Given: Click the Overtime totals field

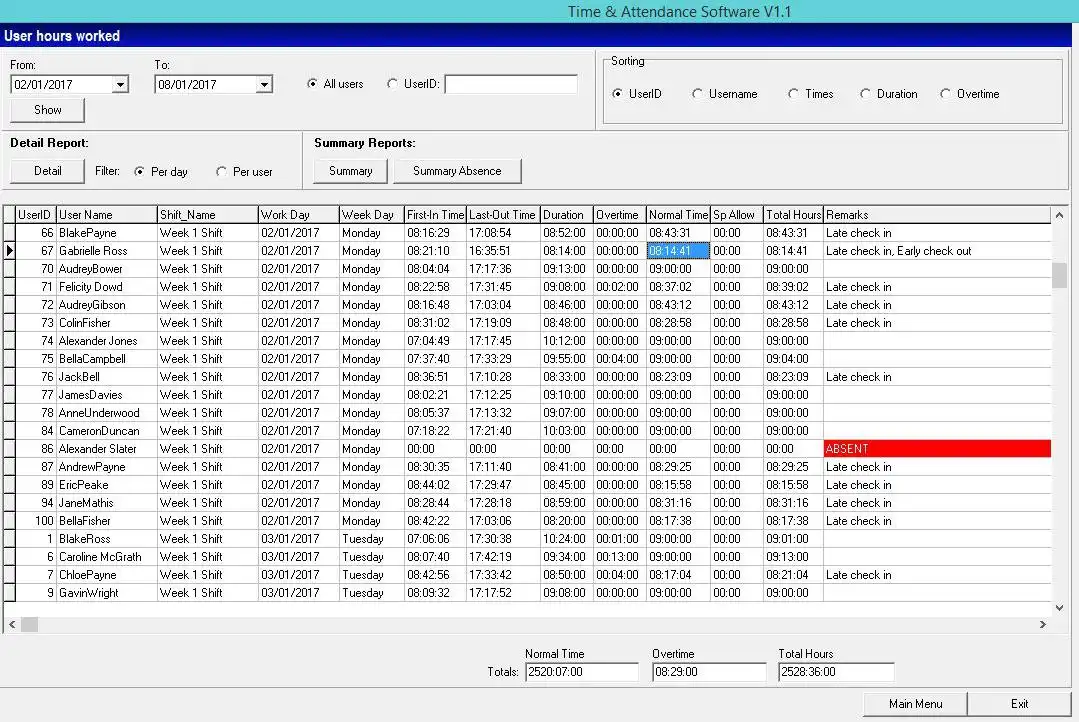Looking at the screenshot, I should [x=709, y=672].
